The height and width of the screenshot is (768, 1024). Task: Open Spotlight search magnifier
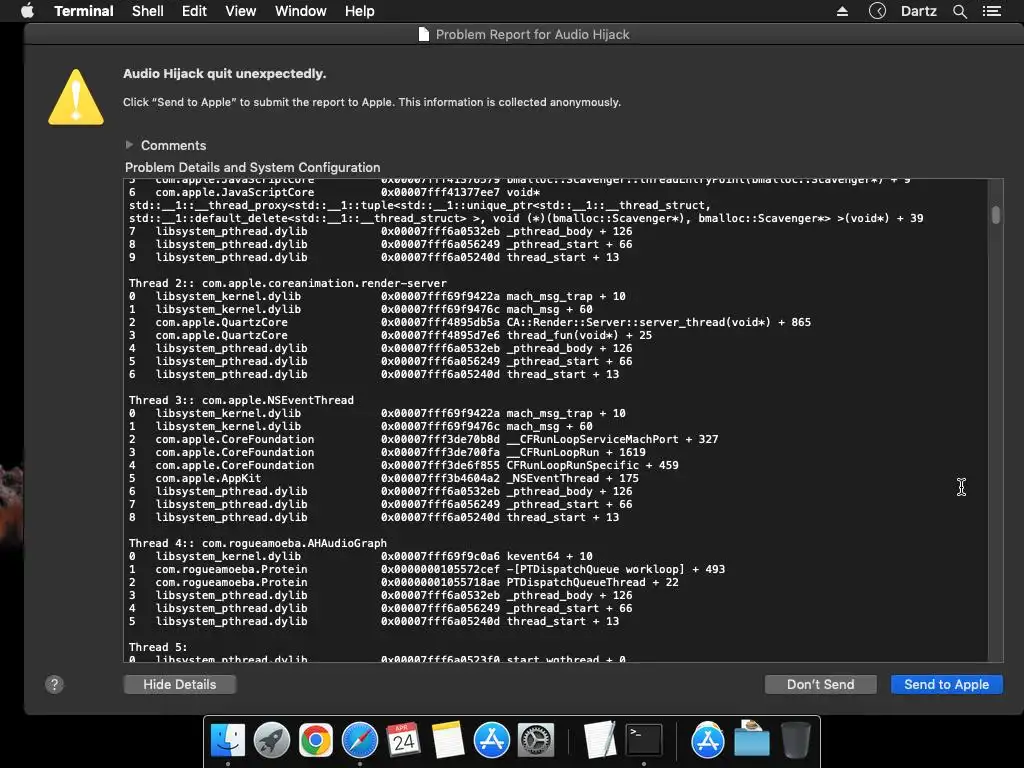click(x=959, y=11)
